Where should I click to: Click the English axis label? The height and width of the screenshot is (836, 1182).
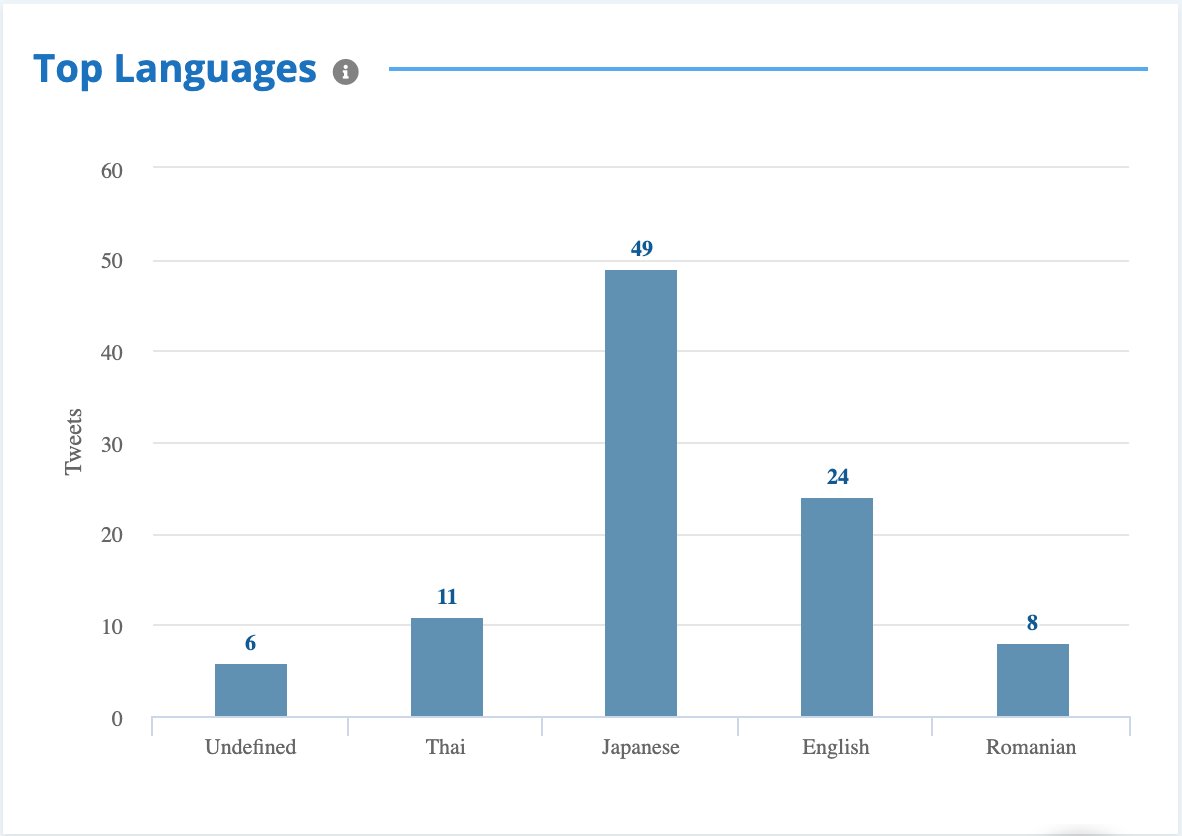(836, 747)
